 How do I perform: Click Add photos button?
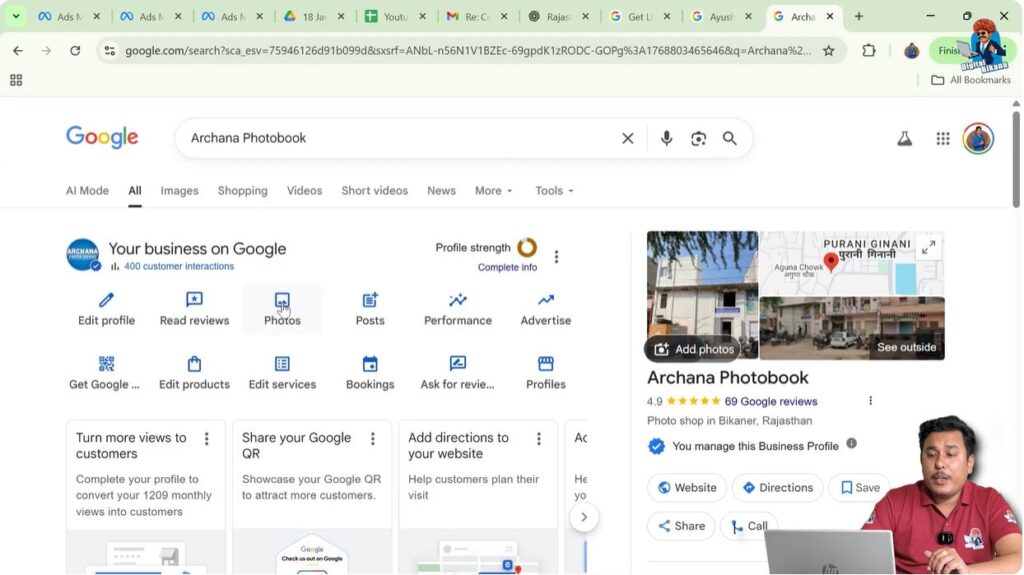[x=694, y=349]
